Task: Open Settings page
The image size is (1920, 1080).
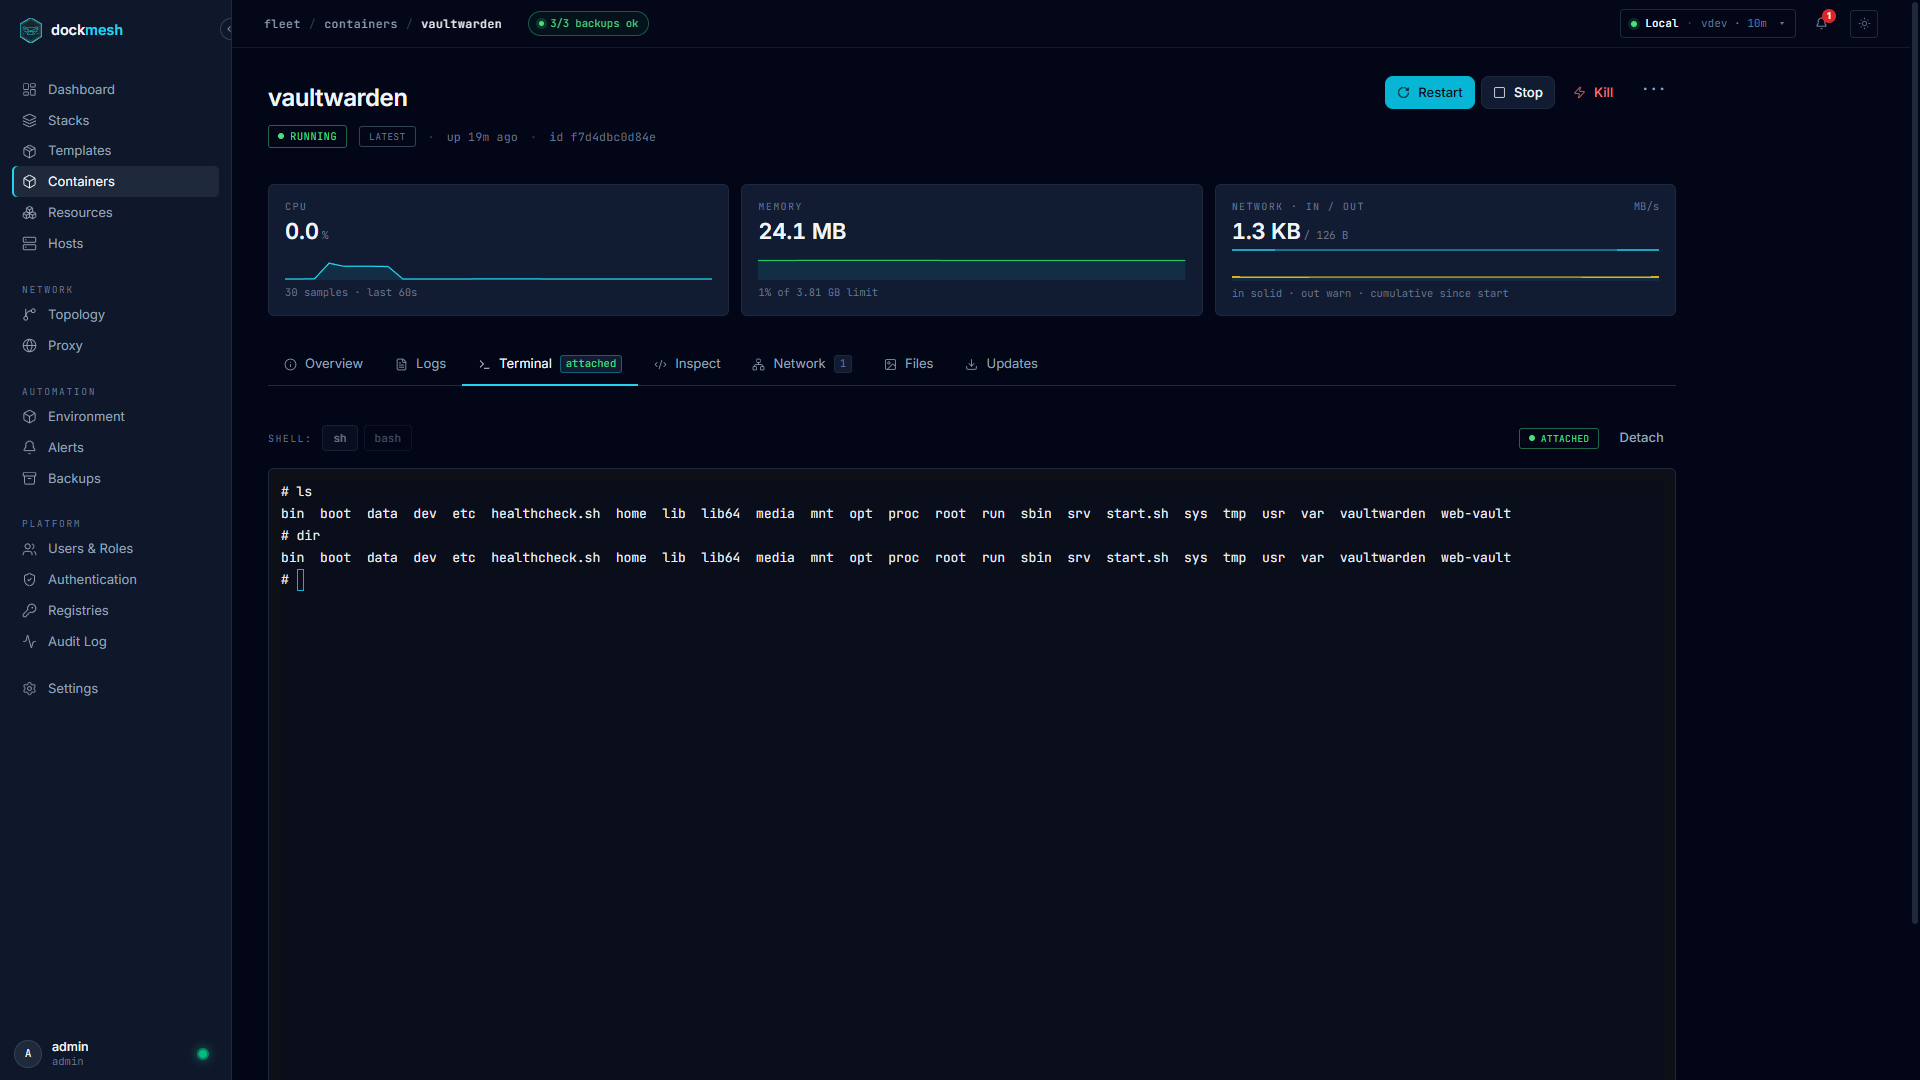Action: 115,688
